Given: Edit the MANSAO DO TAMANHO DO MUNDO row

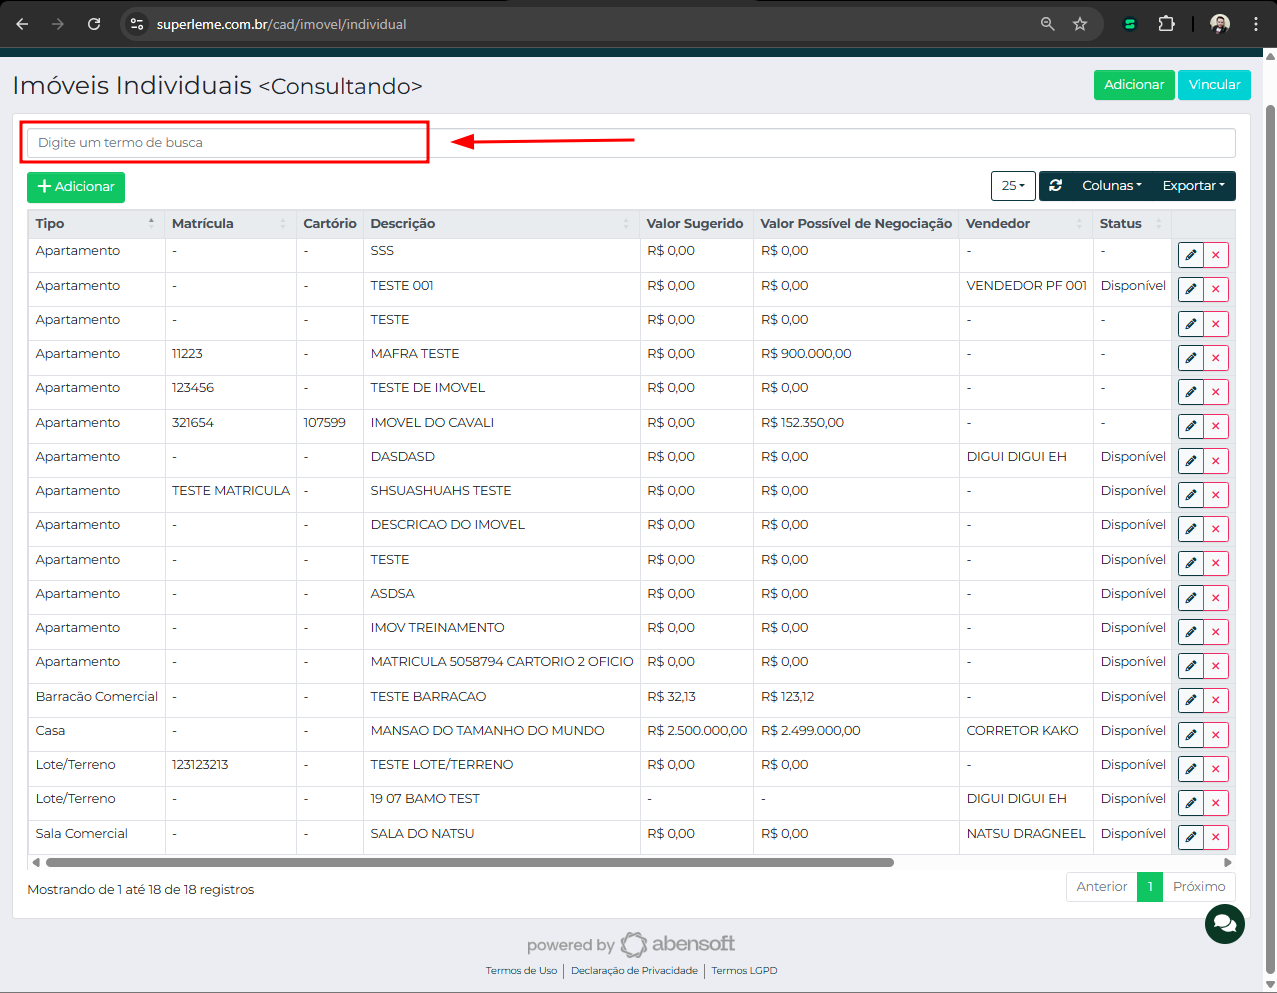Looking at the screenshot, I should tap(1190, 735).
